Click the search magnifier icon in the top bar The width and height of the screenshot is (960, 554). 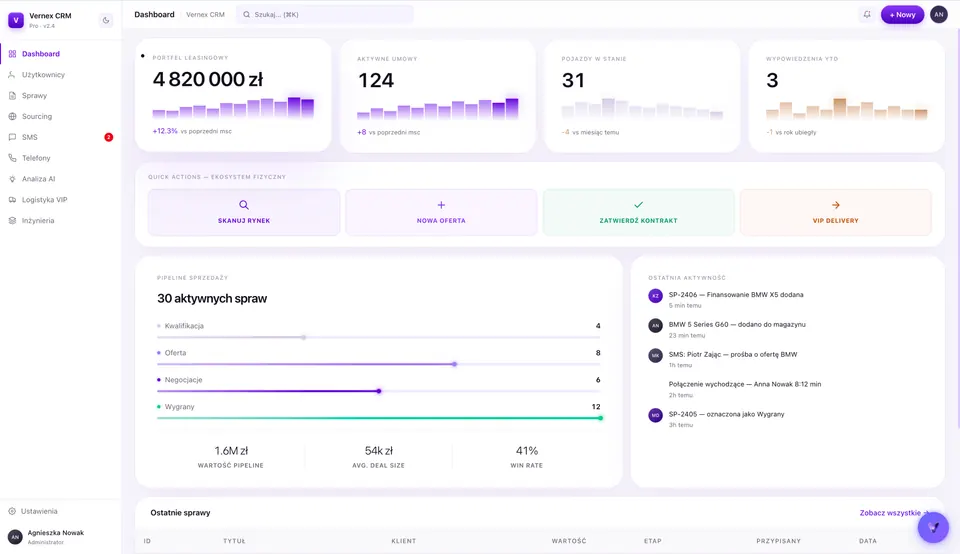247,15
